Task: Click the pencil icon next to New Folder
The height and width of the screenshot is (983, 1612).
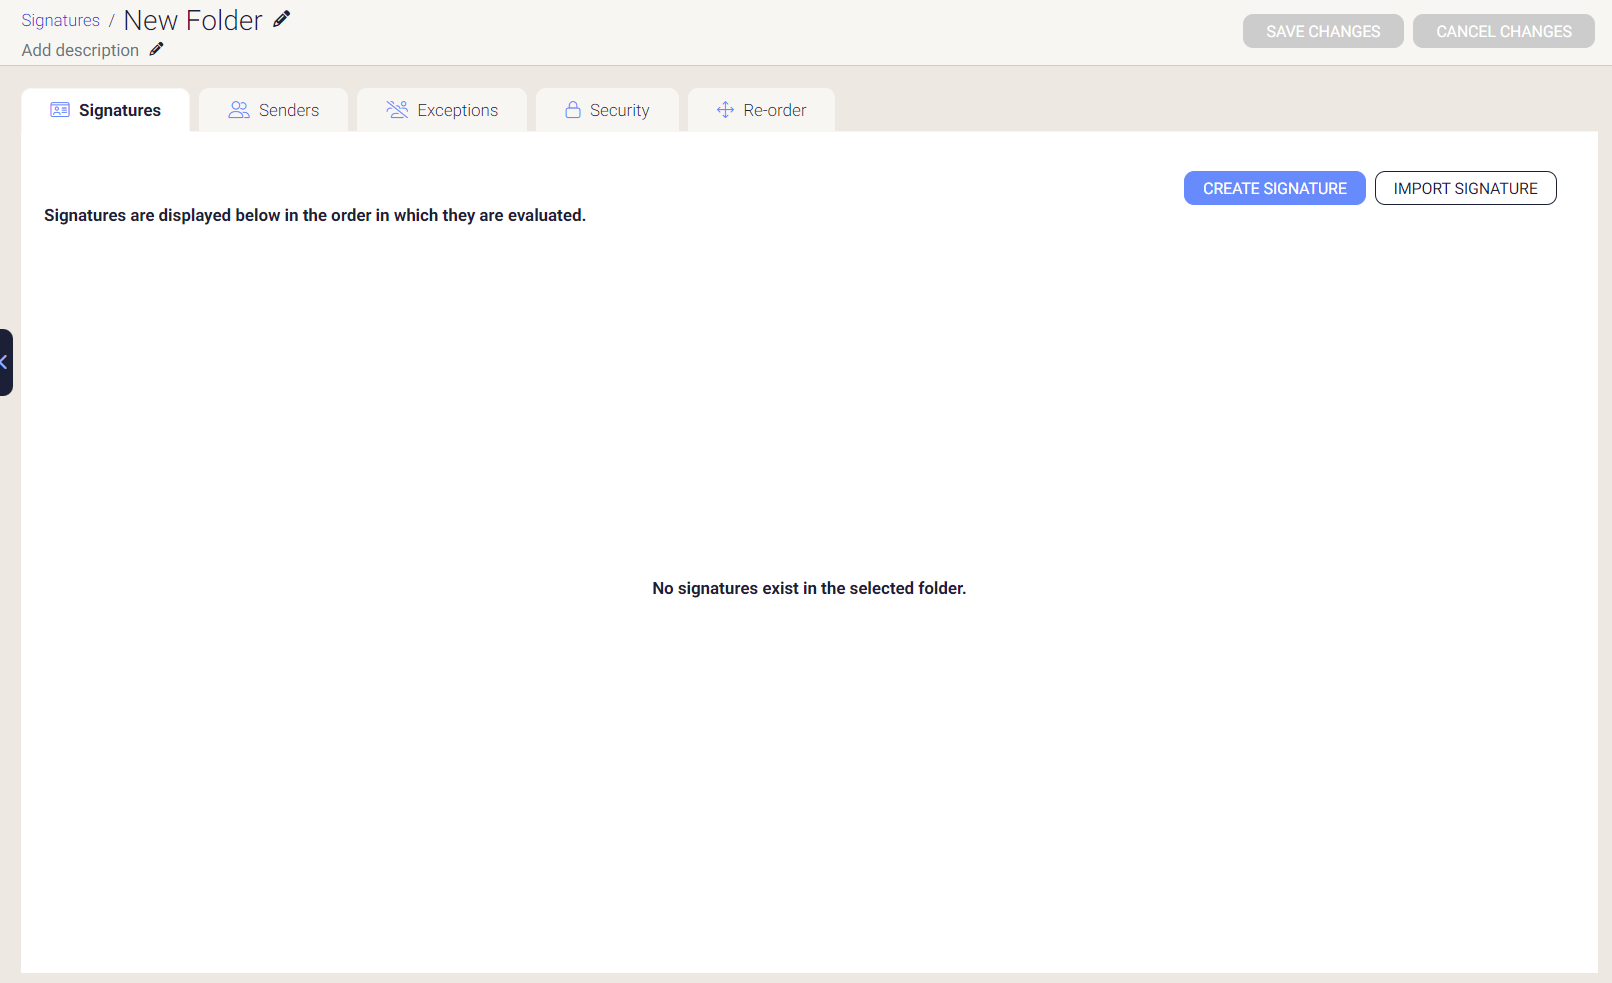Action: pos(281,18)
